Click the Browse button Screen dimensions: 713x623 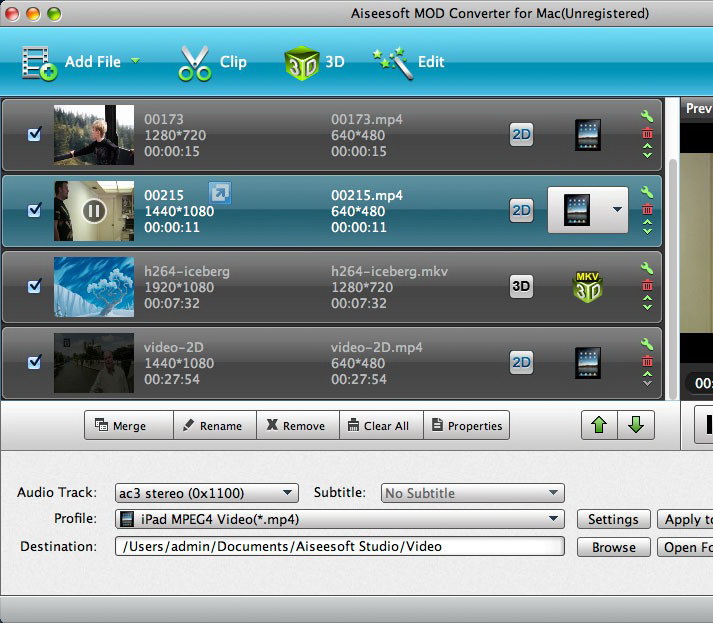tap(613, 547)
